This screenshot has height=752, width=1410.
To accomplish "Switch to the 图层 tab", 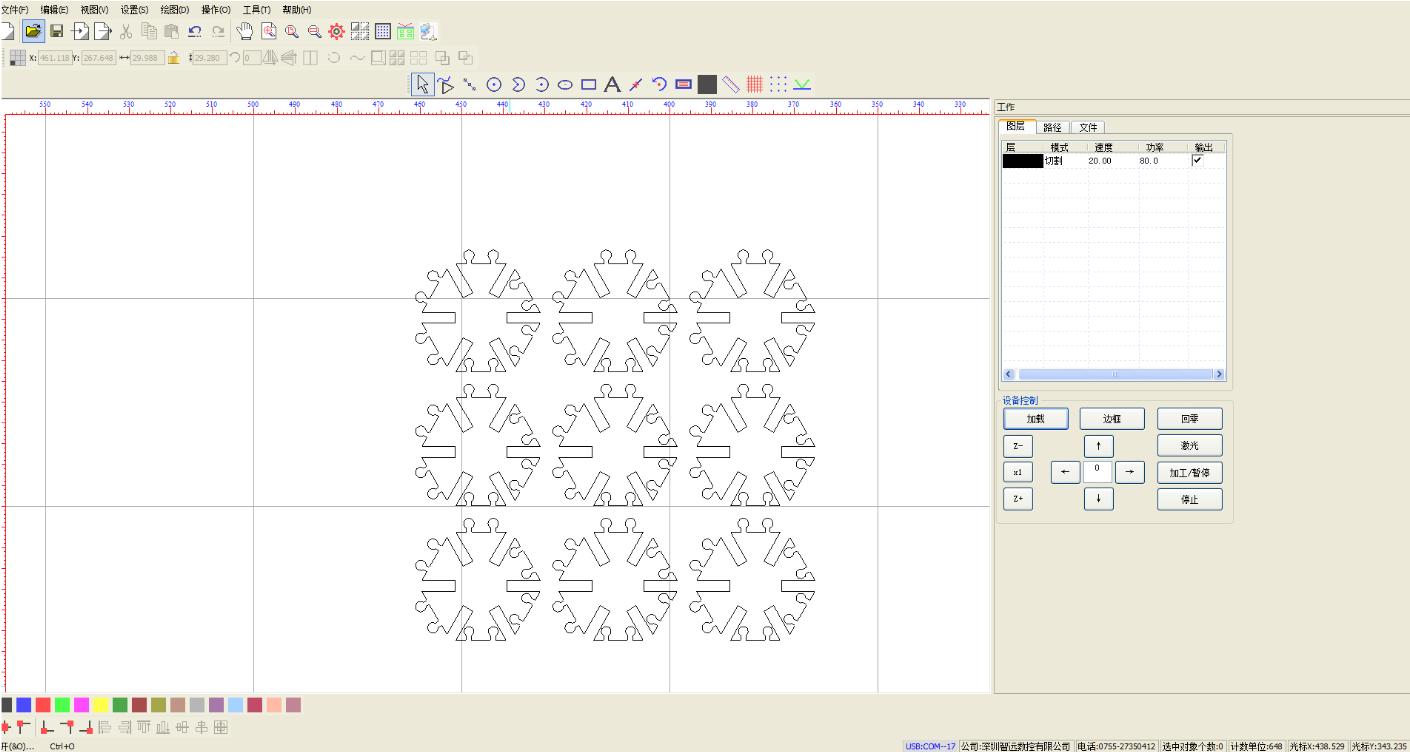I will pos(1016,126).
